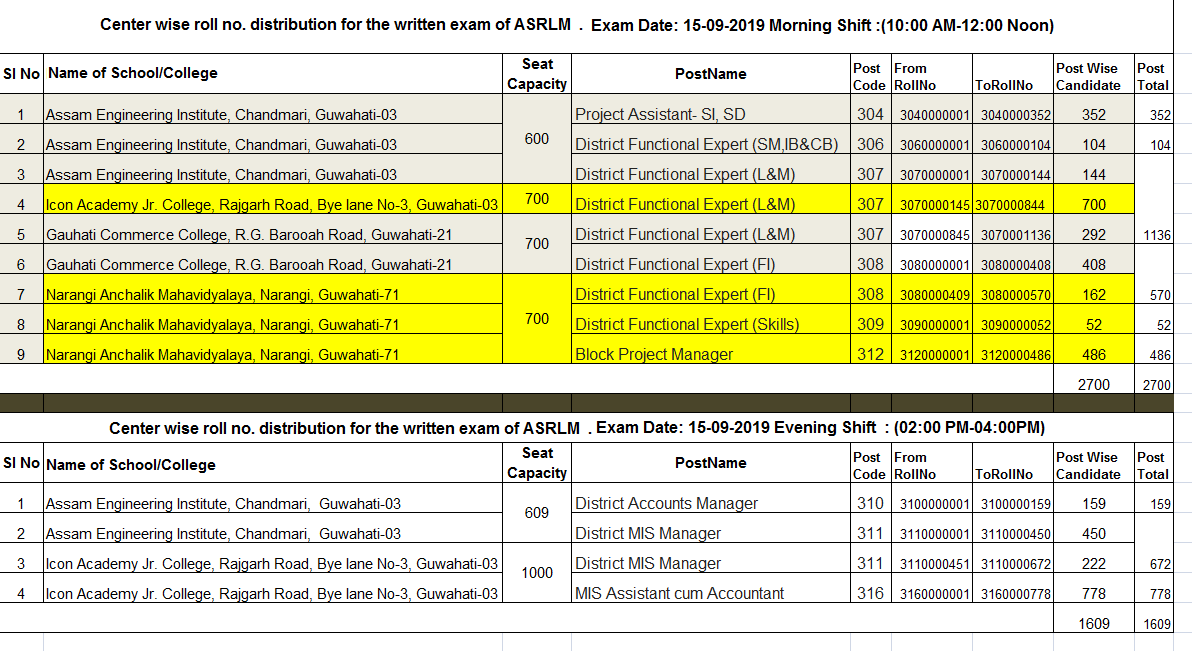This screenshot has width=1192, height=660.
Task: Select the Evening Shift title text
Action: click(577, 428)
